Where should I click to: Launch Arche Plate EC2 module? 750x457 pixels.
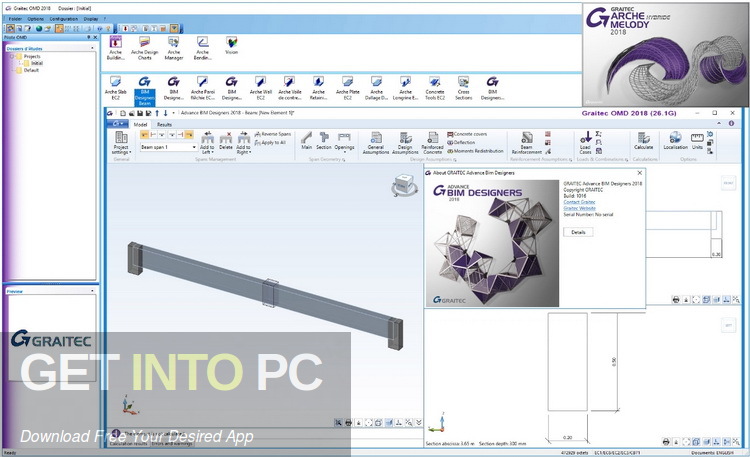(x=348, y=88)
